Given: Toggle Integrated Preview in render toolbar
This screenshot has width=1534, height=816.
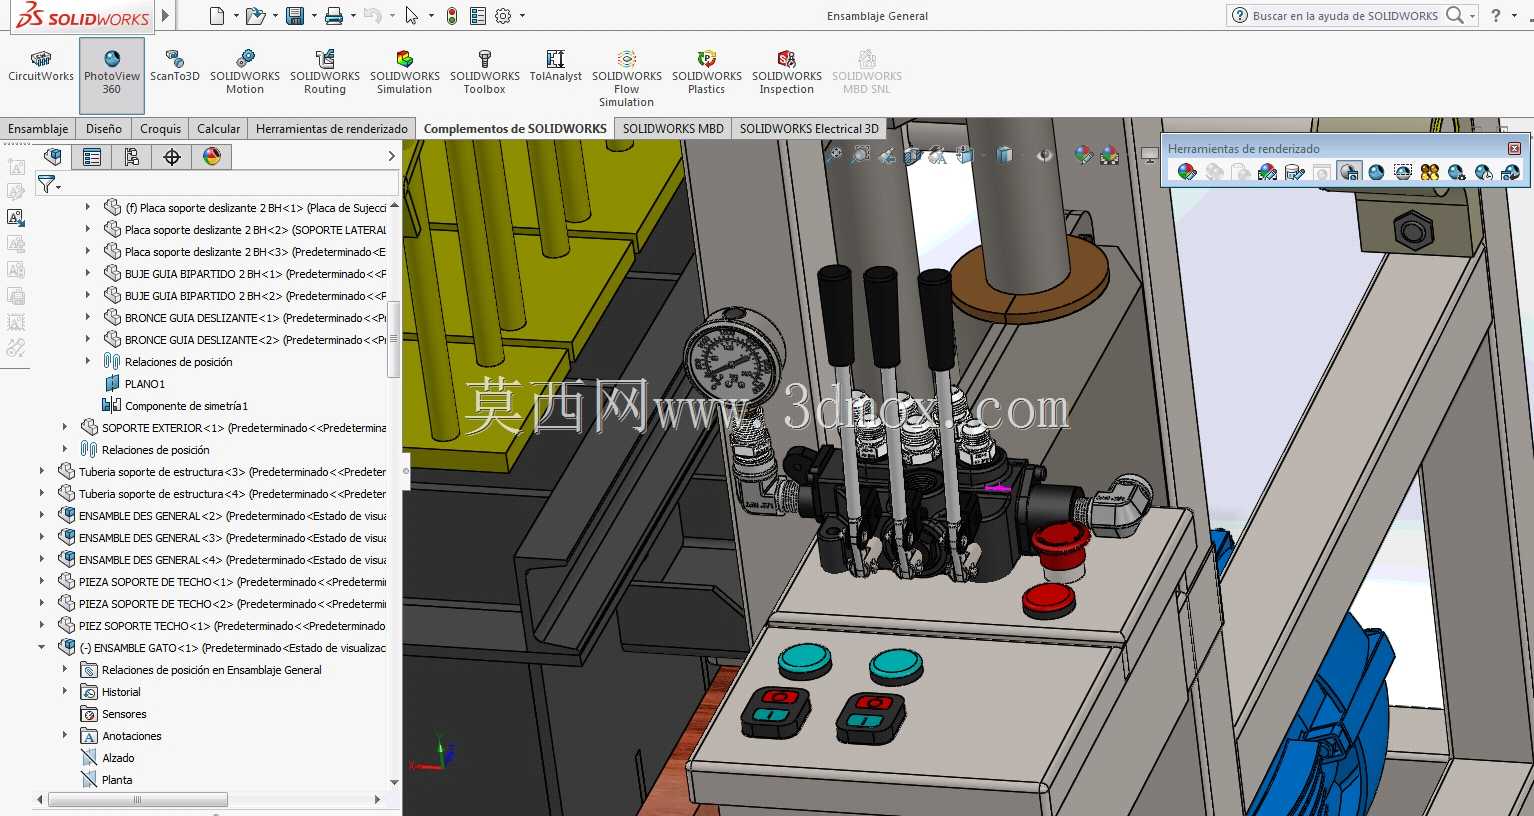Looking at the screenshot, I should coord(1349,172).
